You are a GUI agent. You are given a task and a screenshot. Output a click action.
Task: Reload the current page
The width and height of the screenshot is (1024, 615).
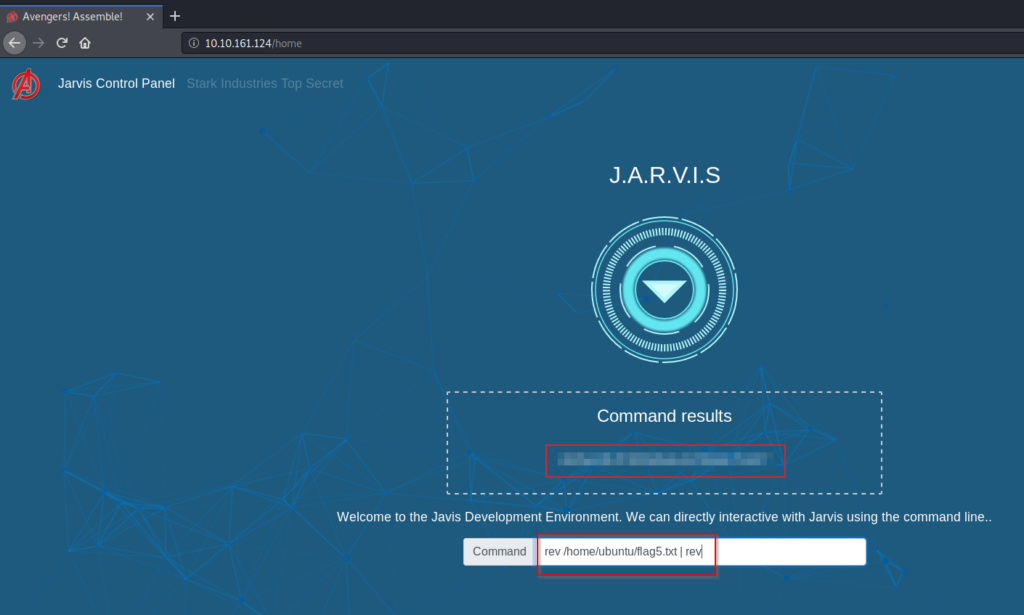[62, 43]
